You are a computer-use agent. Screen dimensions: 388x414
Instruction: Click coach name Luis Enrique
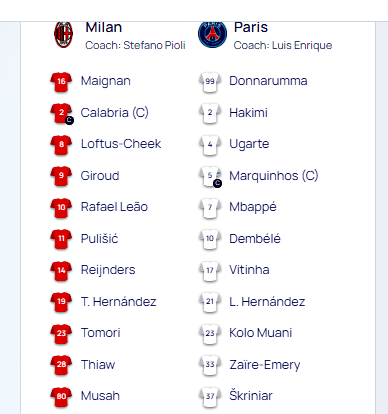point(302,45)
